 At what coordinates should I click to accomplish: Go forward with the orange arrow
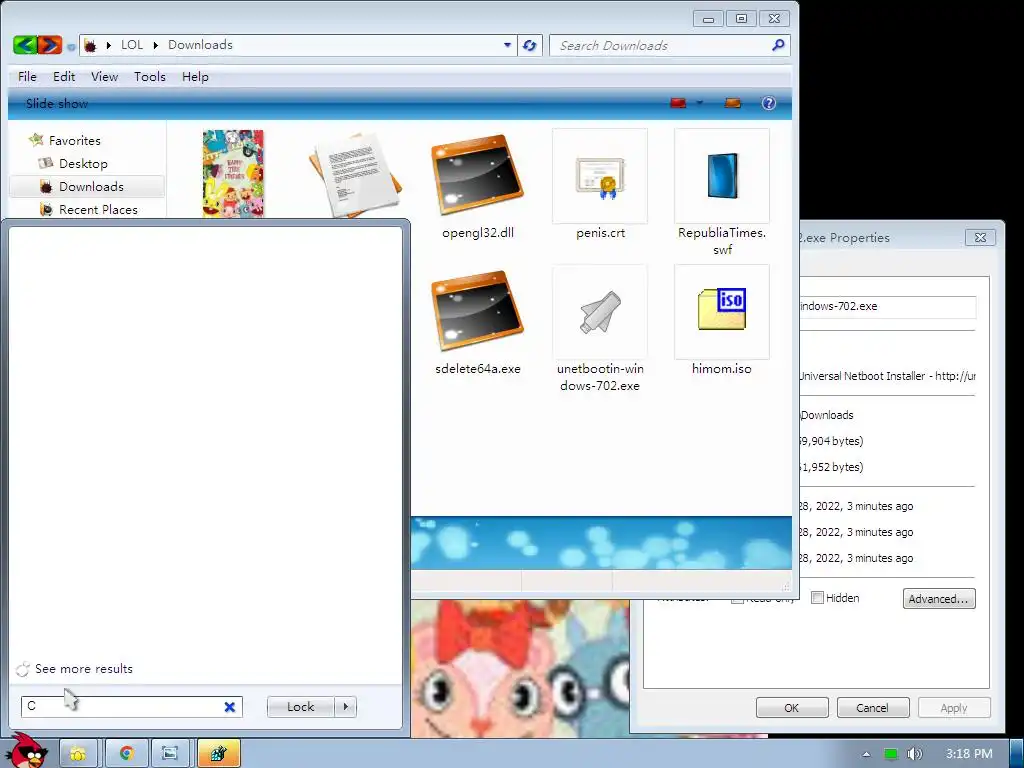click(x=50, y=45)
